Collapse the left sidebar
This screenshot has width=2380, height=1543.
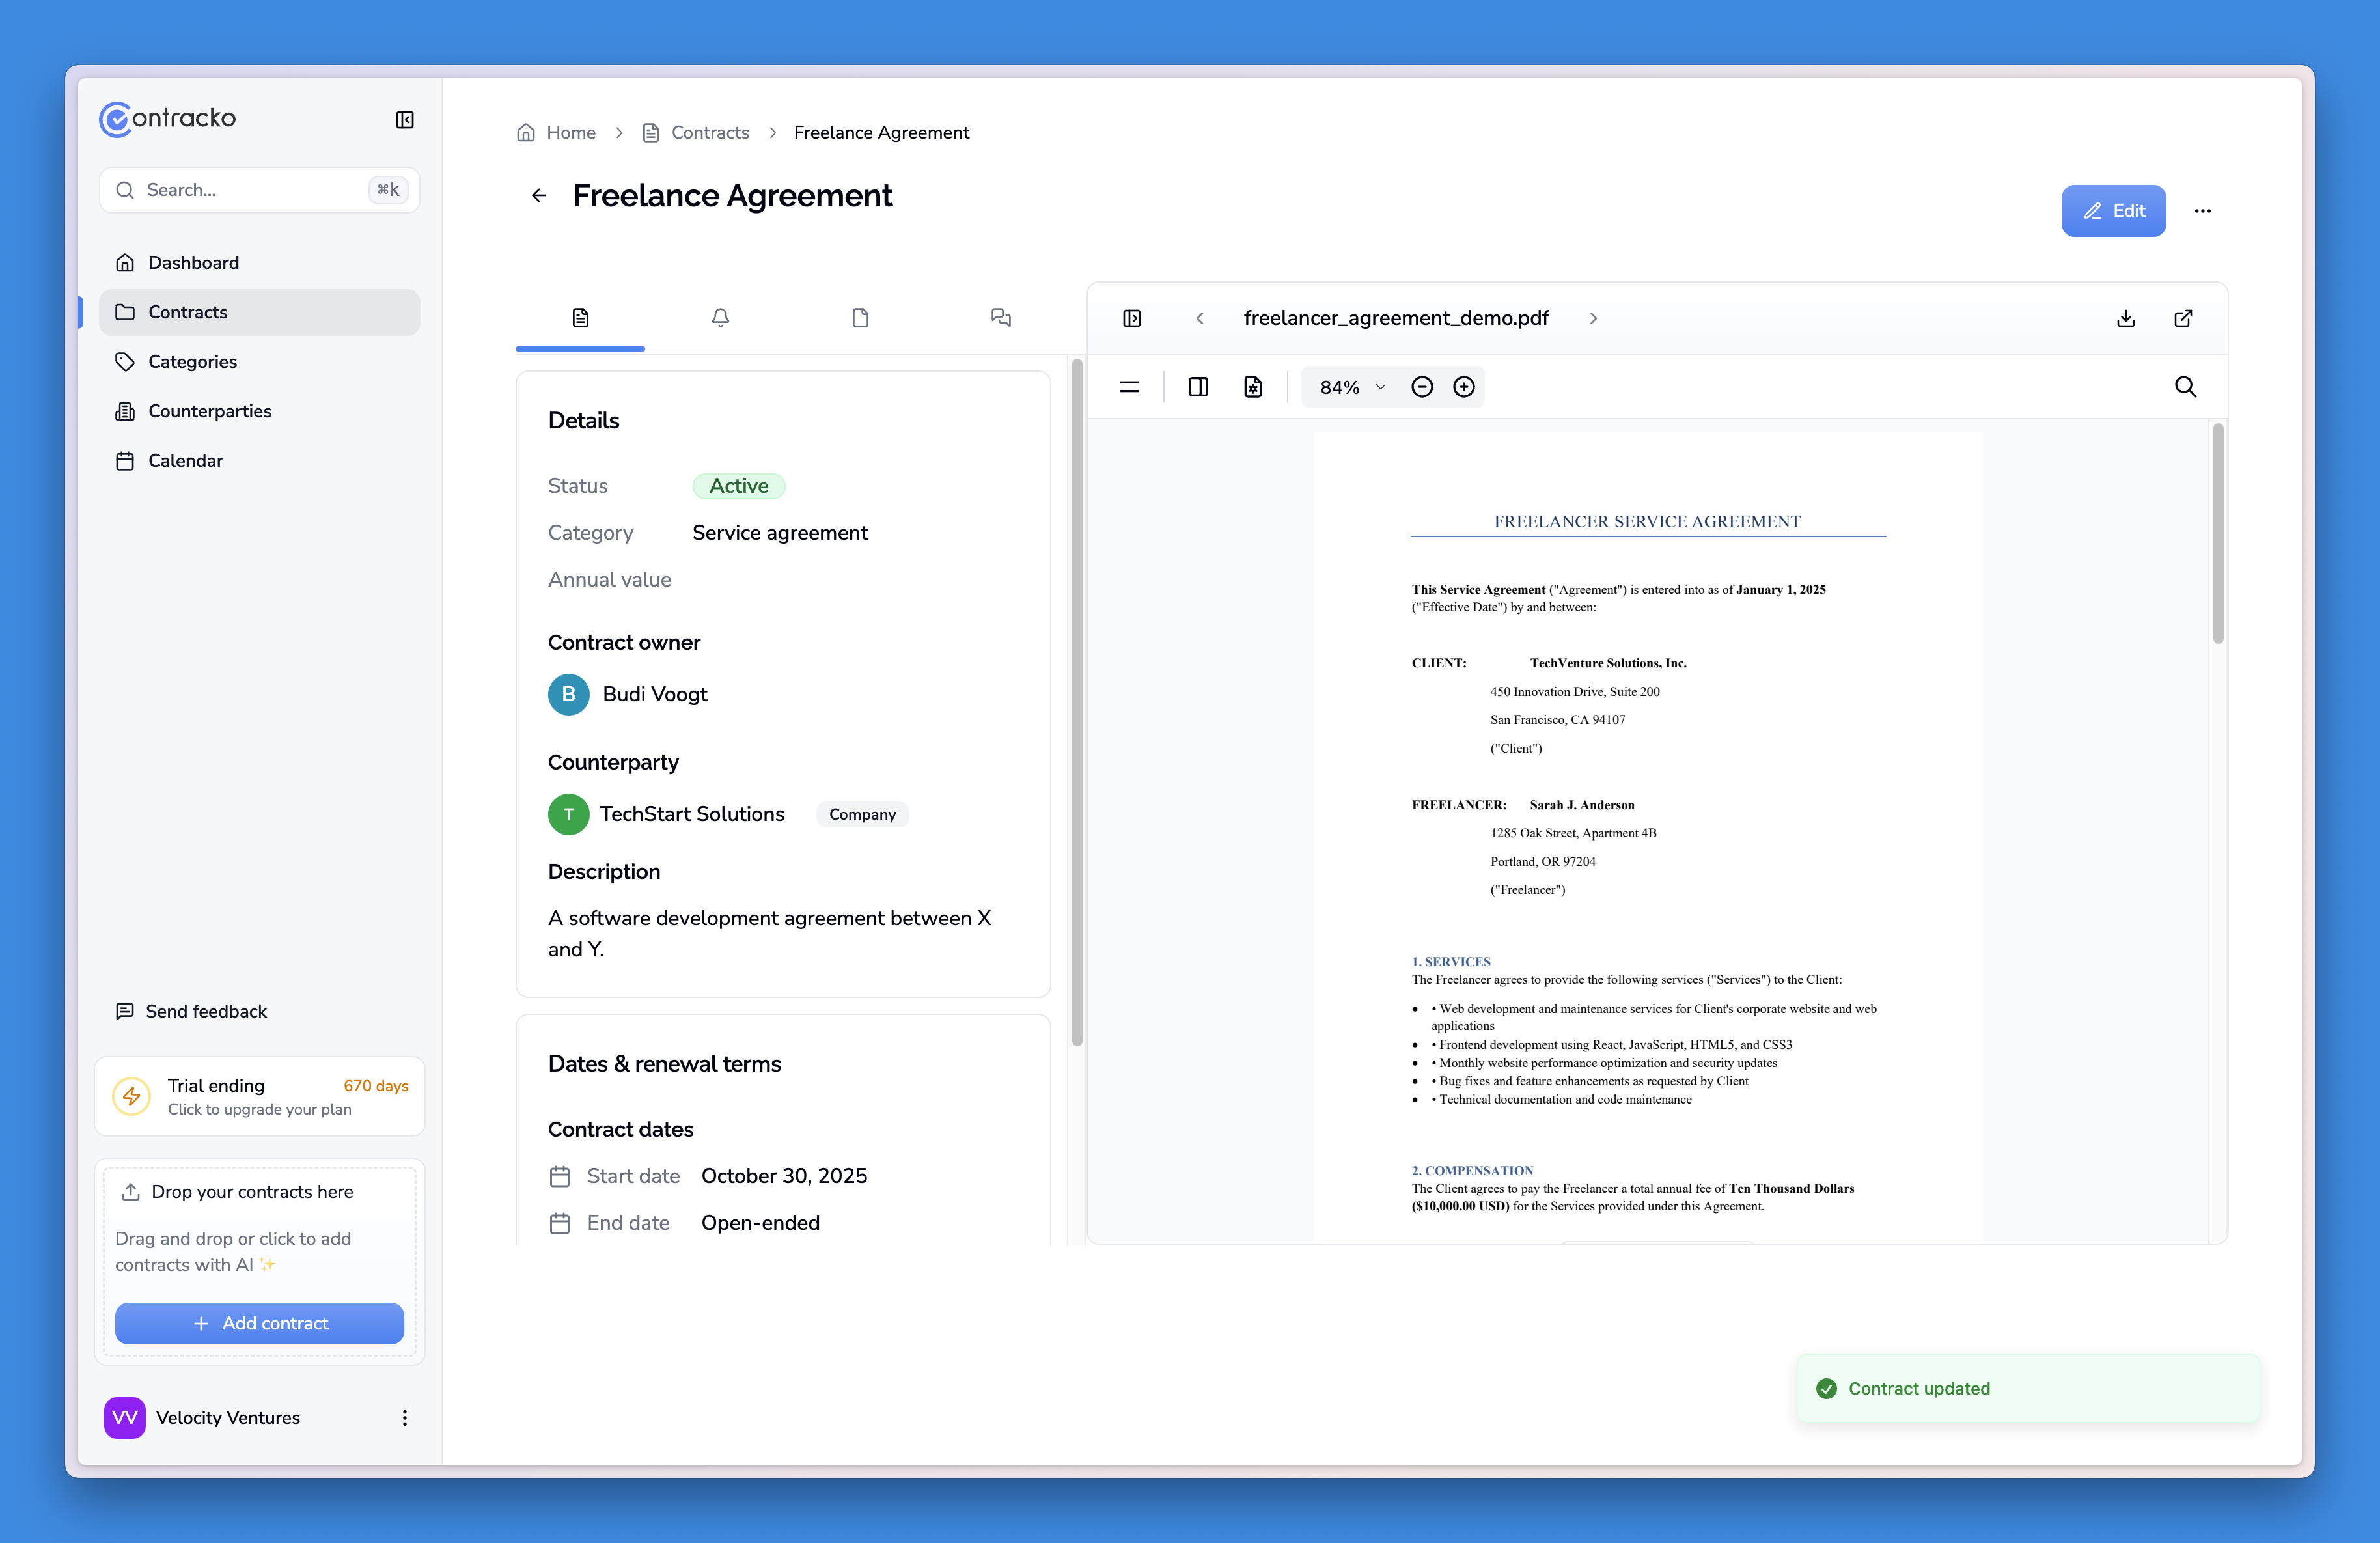404,120
